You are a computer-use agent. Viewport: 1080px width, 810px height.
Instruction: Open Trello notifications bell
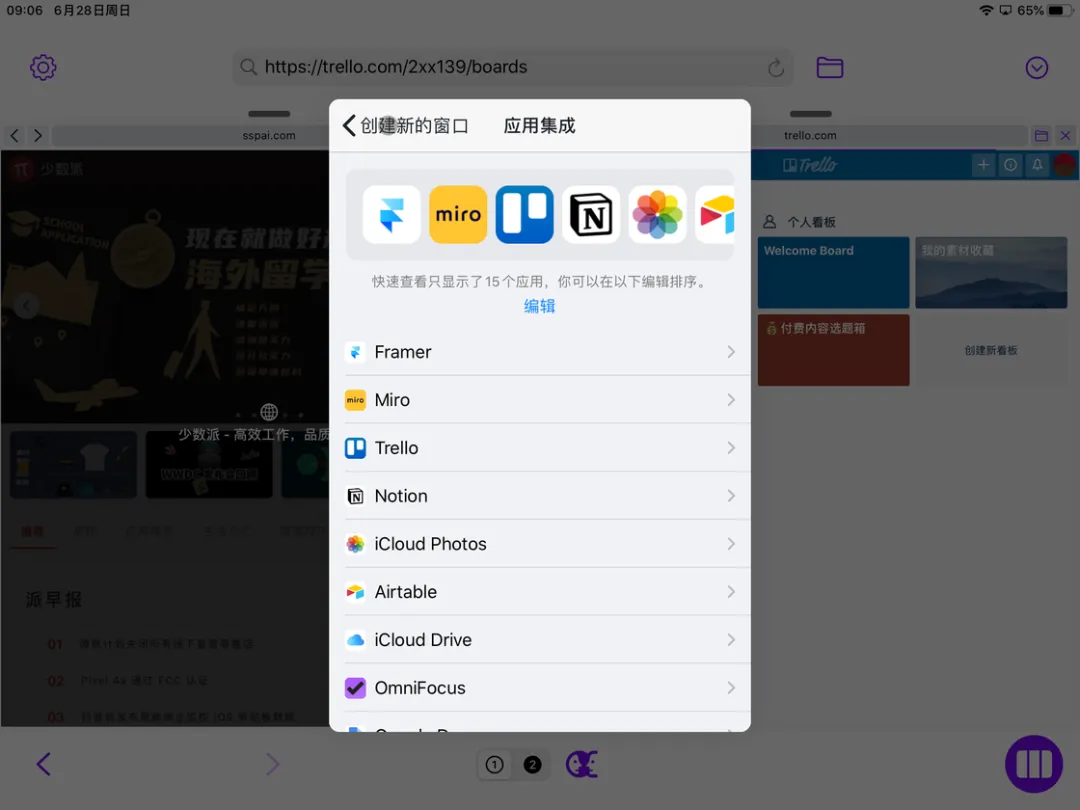1037,165
